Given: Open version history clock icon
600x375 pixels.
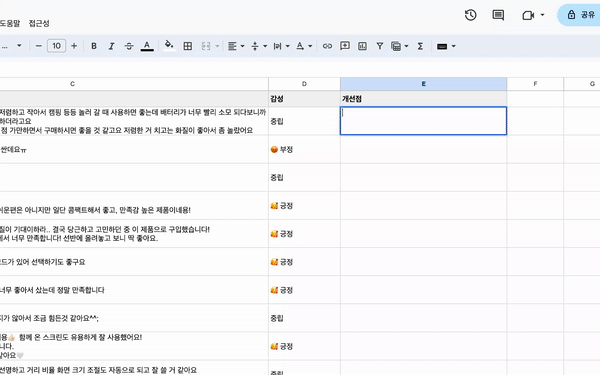Looking at the screenshot, I should [x=470, y=15].
